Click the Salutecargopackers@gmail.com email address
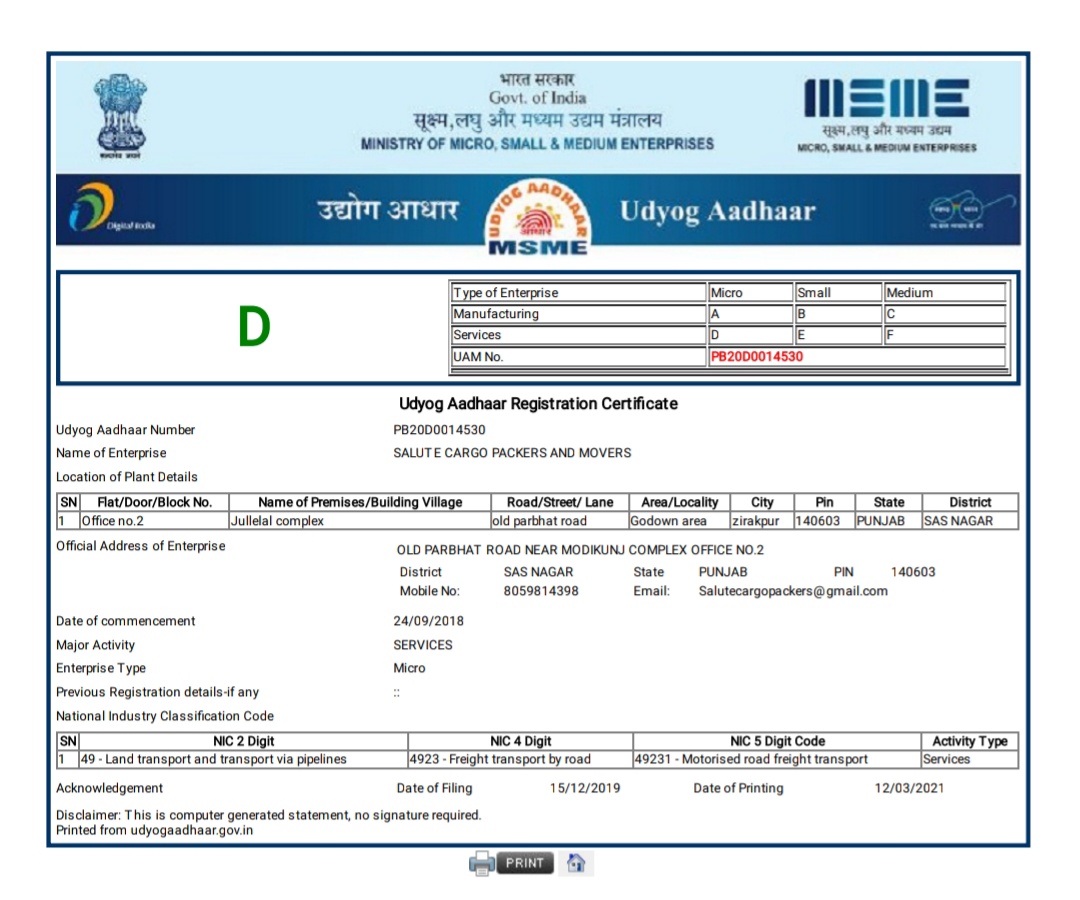Viewport: 1080px width, 900px height. (x=793, y=591)
